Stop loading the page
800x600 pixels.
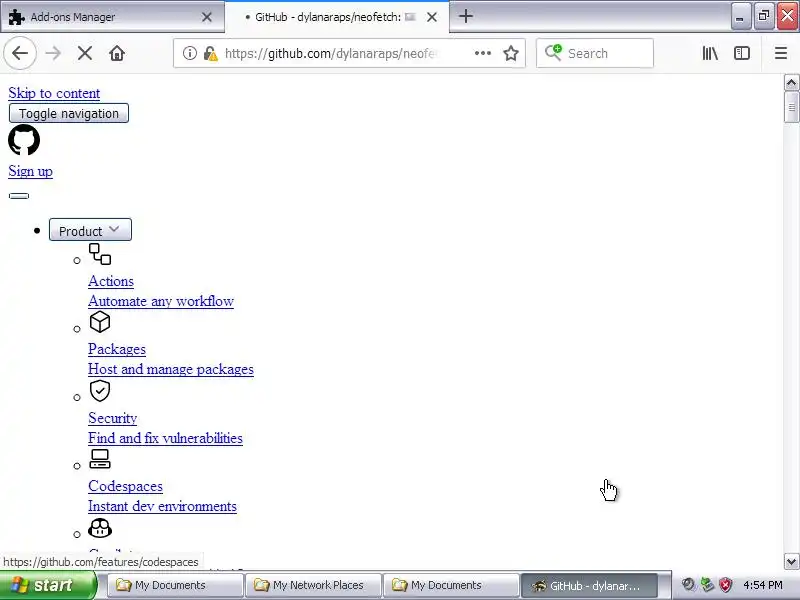click(85, 53)
